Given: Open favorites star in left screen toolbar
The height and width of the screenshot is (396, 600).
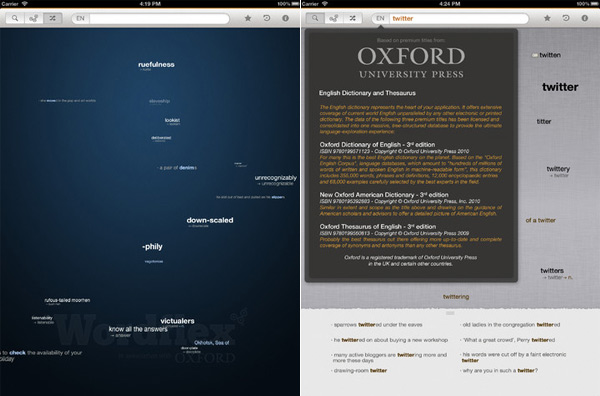Looking at the screenshot, I should point(248,18).
